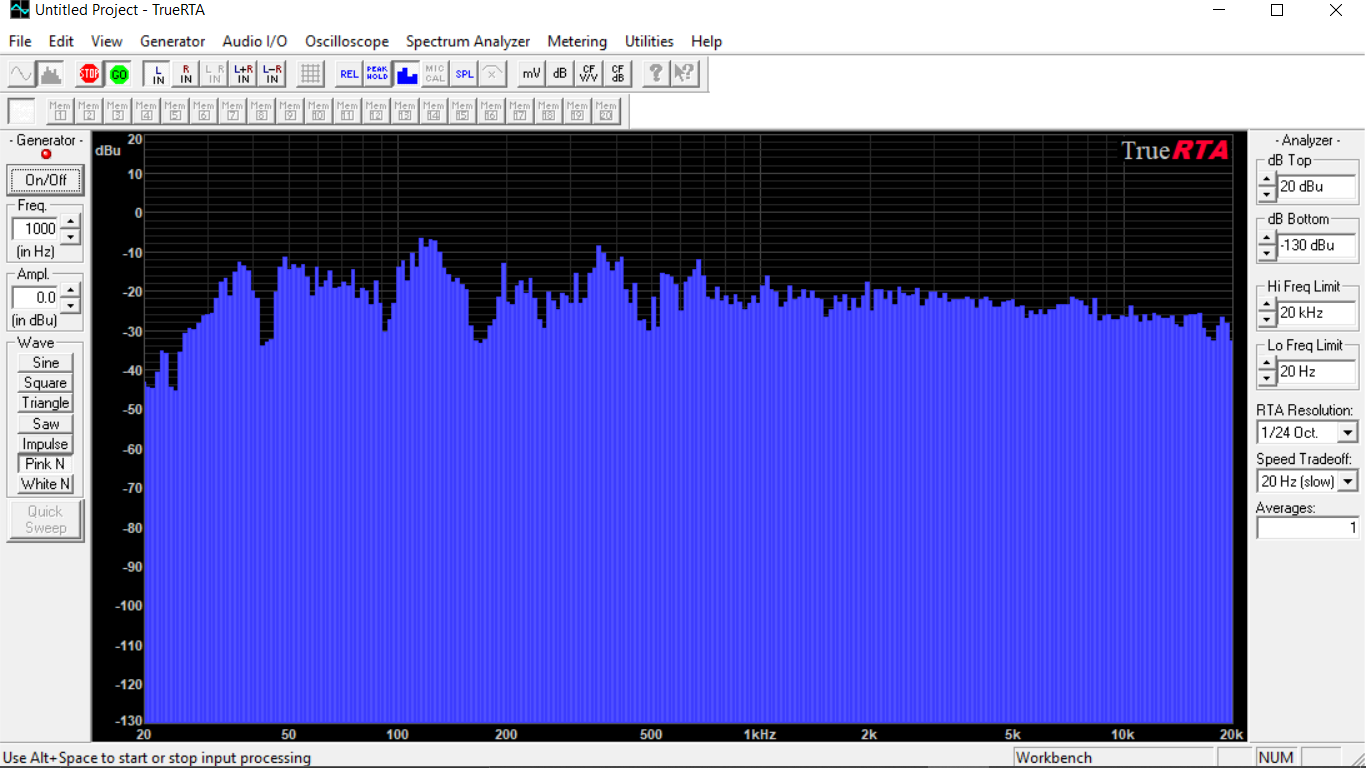Enable Peak Hold in the toolbar

377,74
